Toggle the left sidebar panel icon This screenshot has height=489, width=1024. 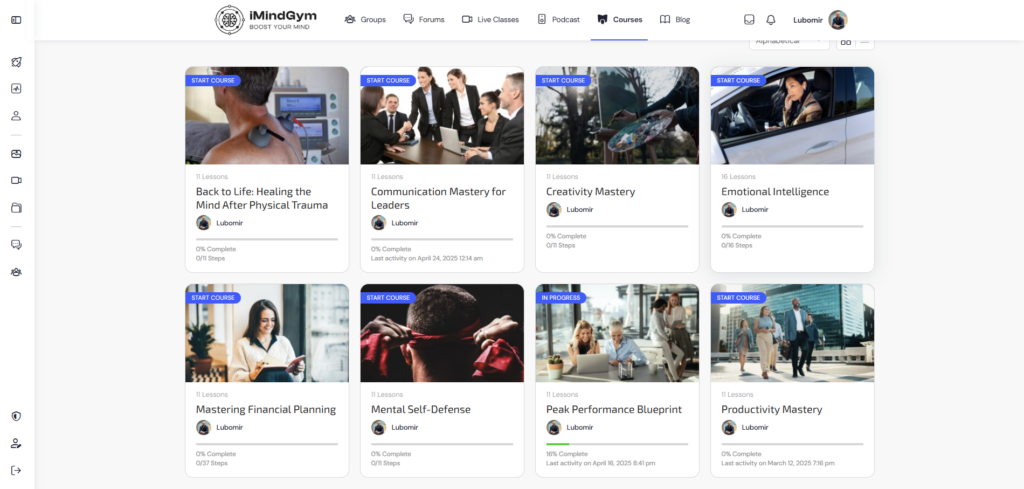click(x=16, y=20)
